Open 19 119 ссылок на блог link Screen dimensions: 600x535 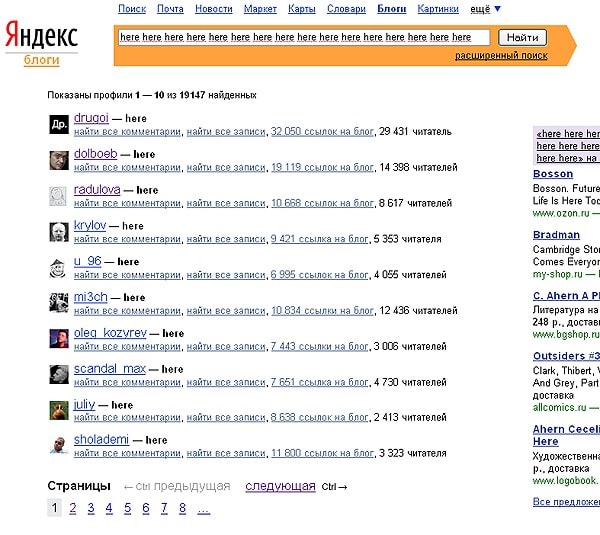point(322,168)
